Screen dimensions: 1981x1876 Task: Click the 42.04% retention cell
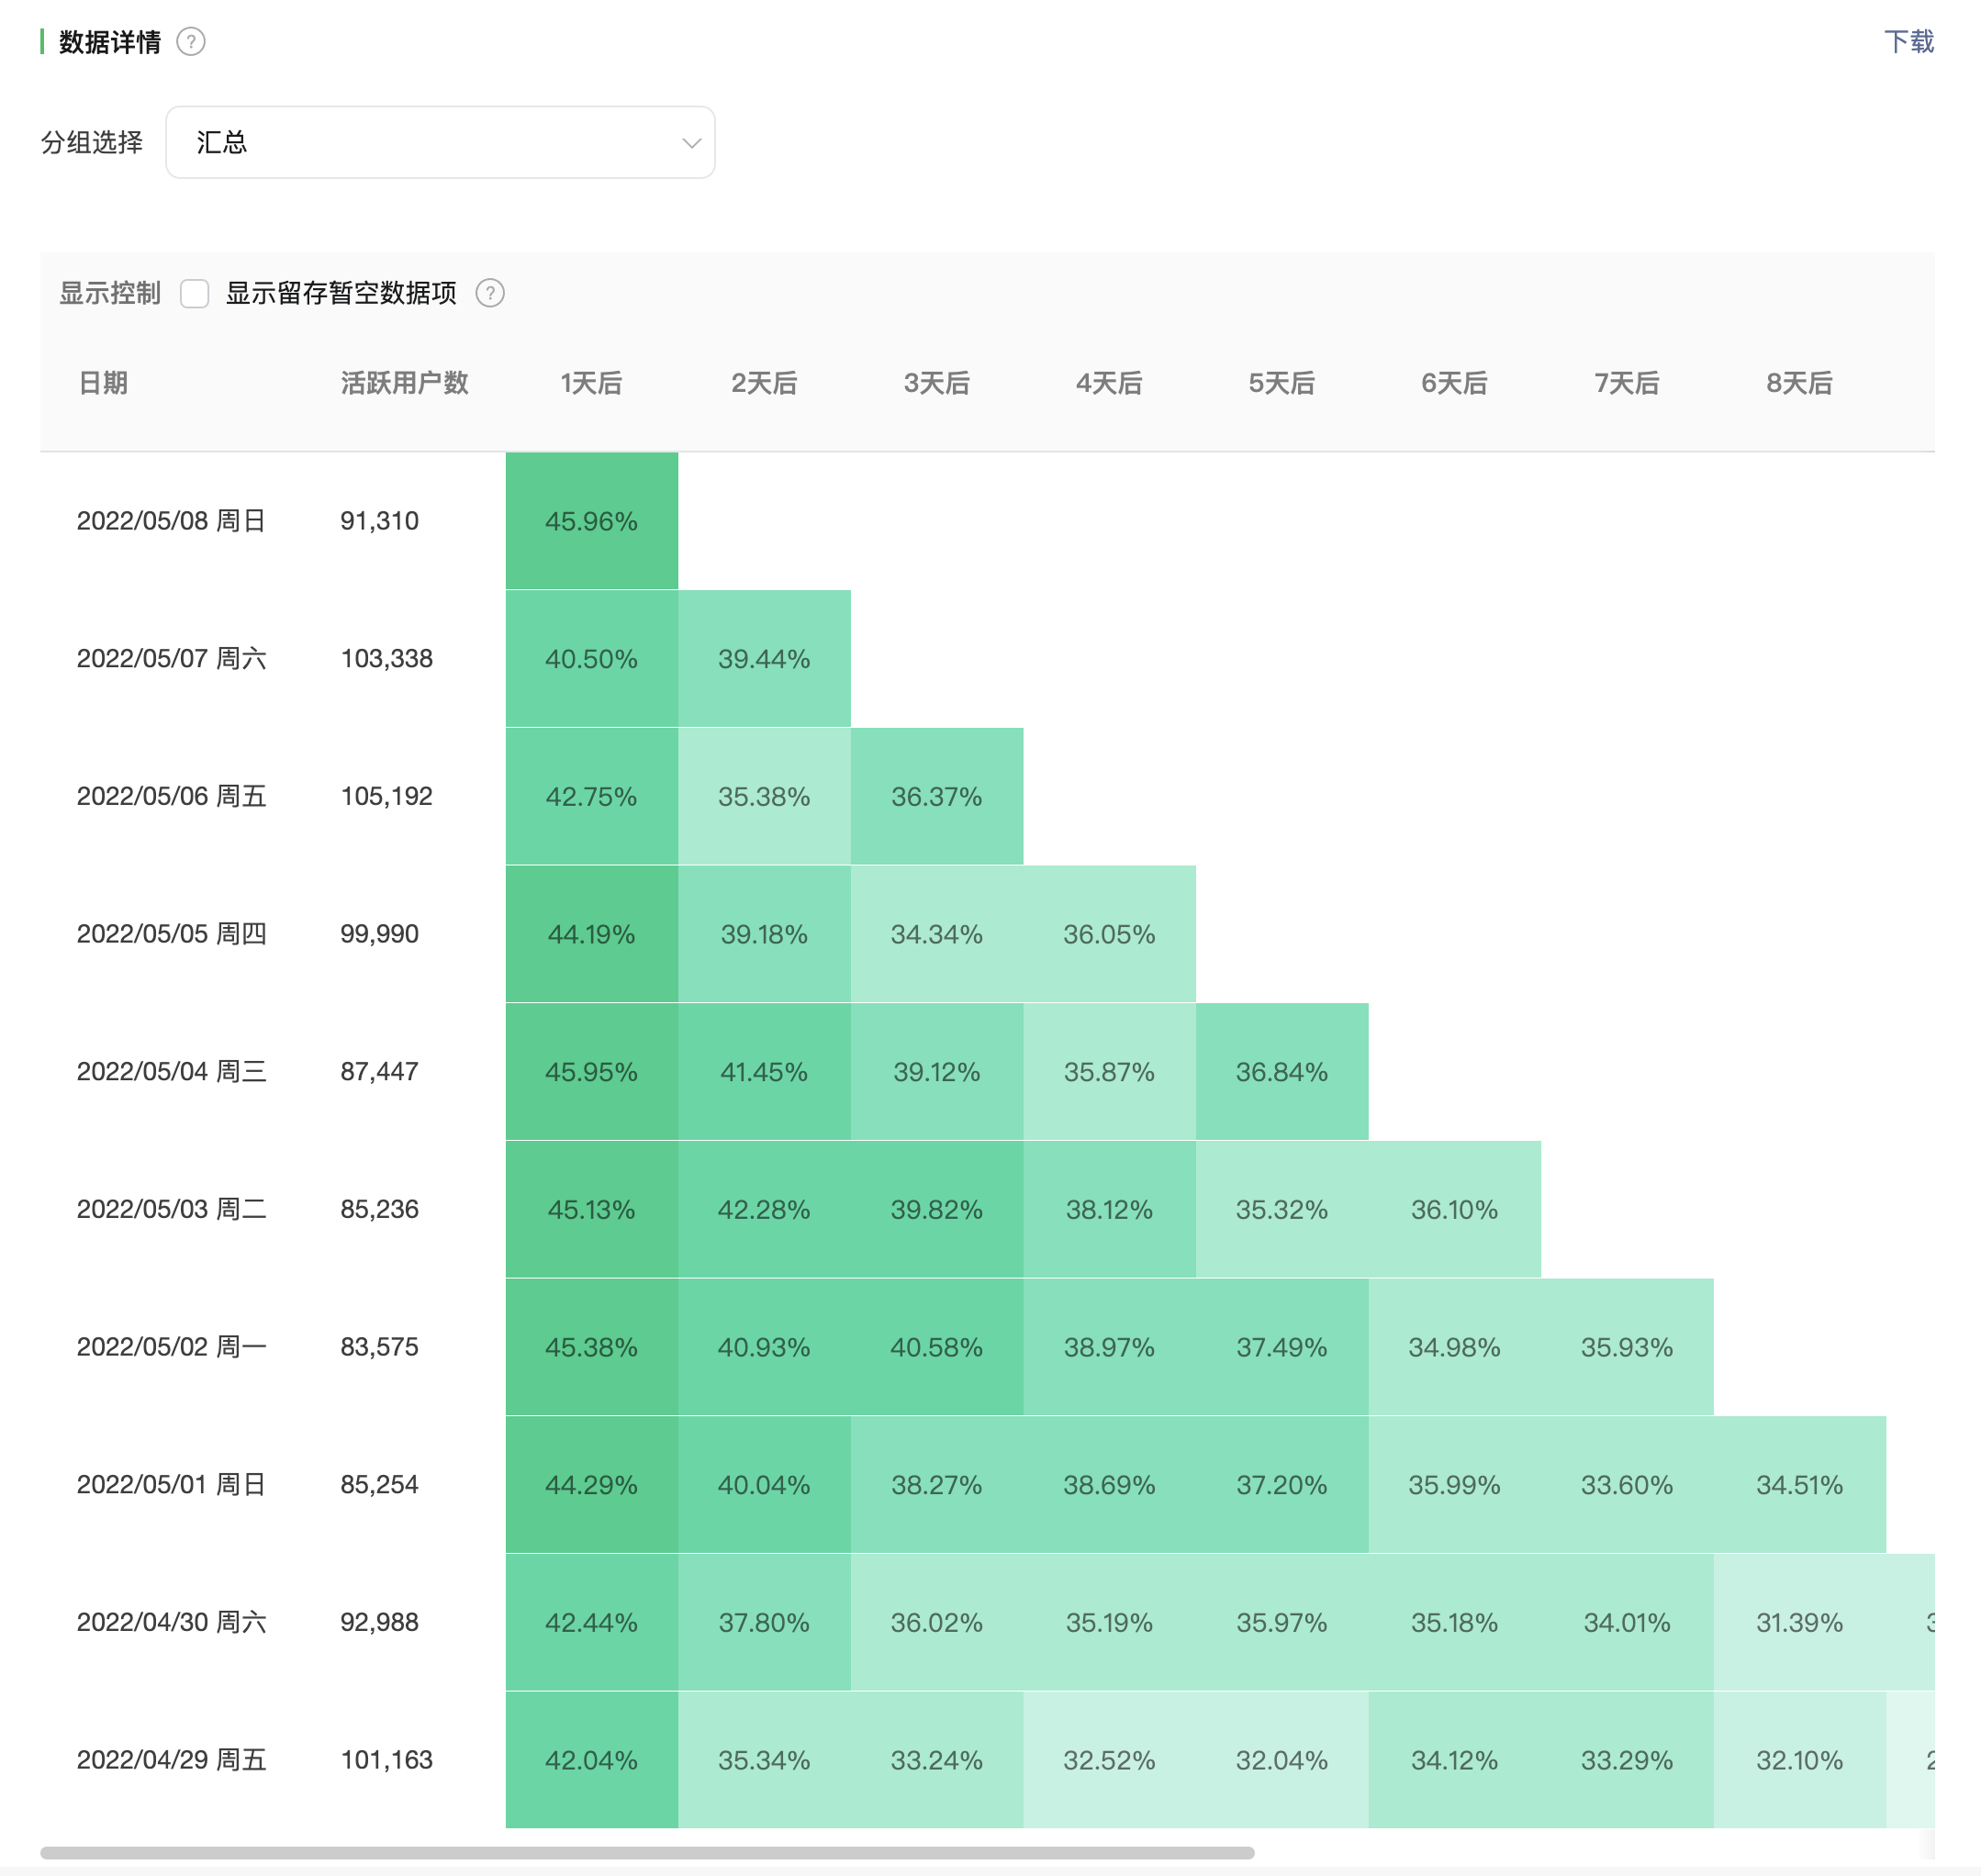tap(591, 1760)
